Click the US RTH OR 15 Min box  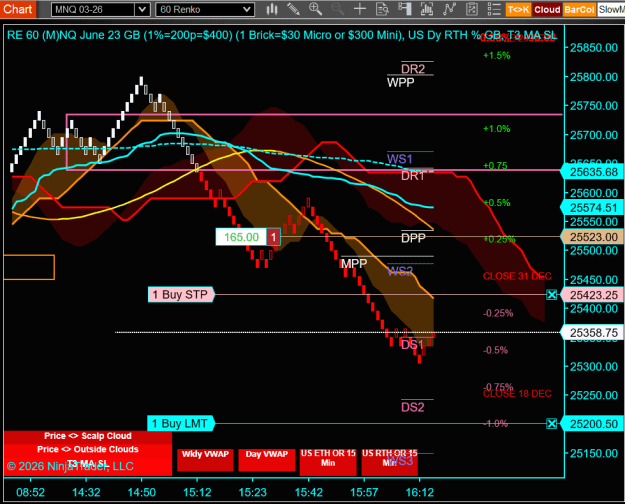click(x=389, y=462)
